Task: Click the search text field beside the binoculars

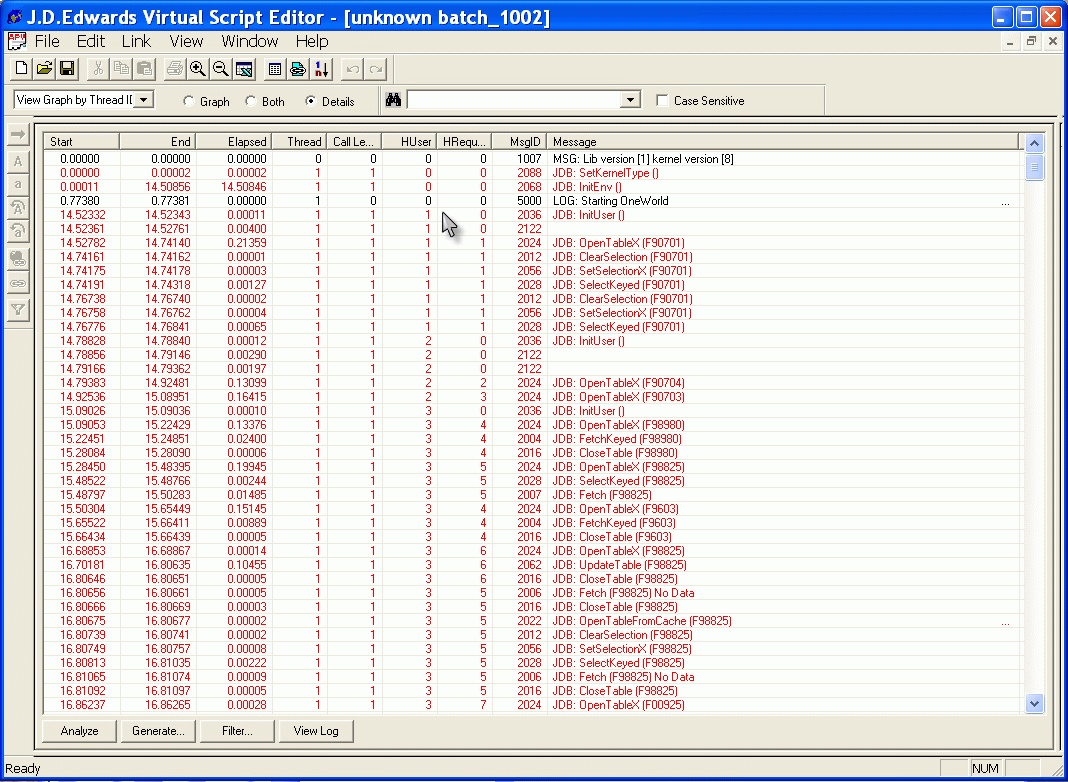Action: click(x=514, y=100)
